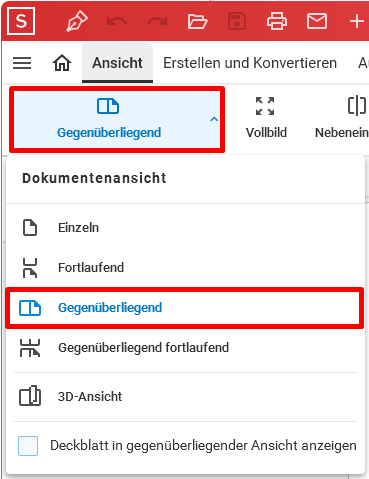The width and height of the screenshot is (369, 479).
Task: Print document with the printer icon
Action: click(277, 22)
